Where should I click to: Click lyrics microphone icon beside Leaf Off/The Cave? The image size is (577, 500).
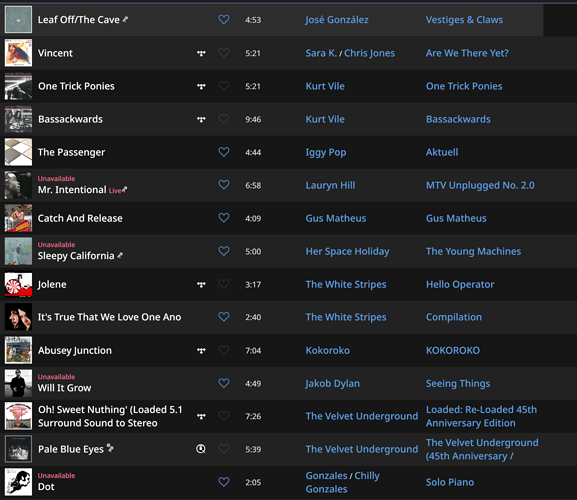pos(125,19)
